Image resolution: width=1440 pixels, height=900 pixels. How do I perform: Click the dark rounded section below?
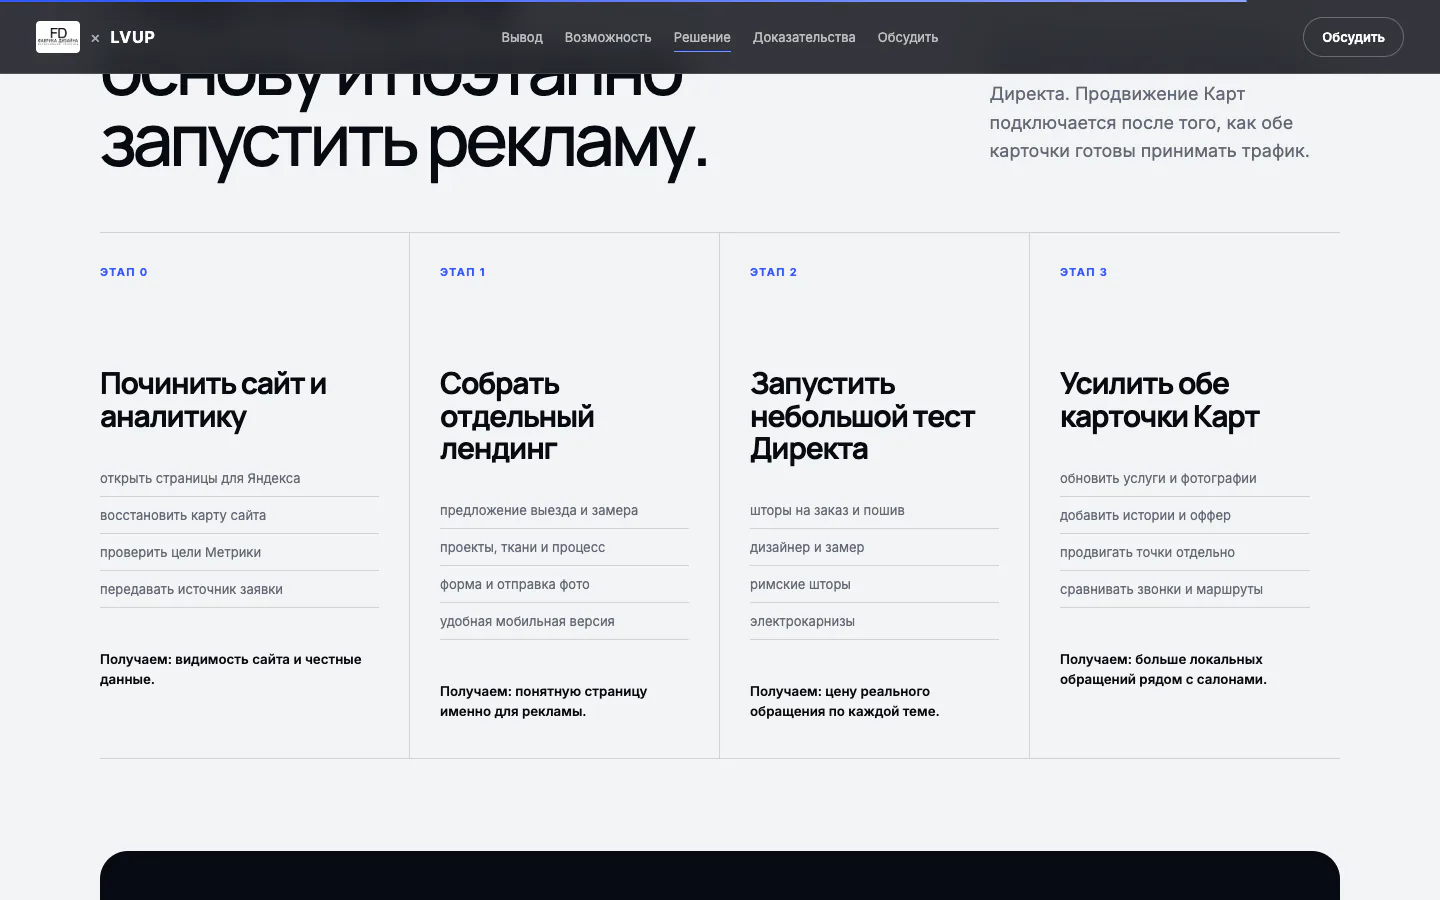point(720,875)
